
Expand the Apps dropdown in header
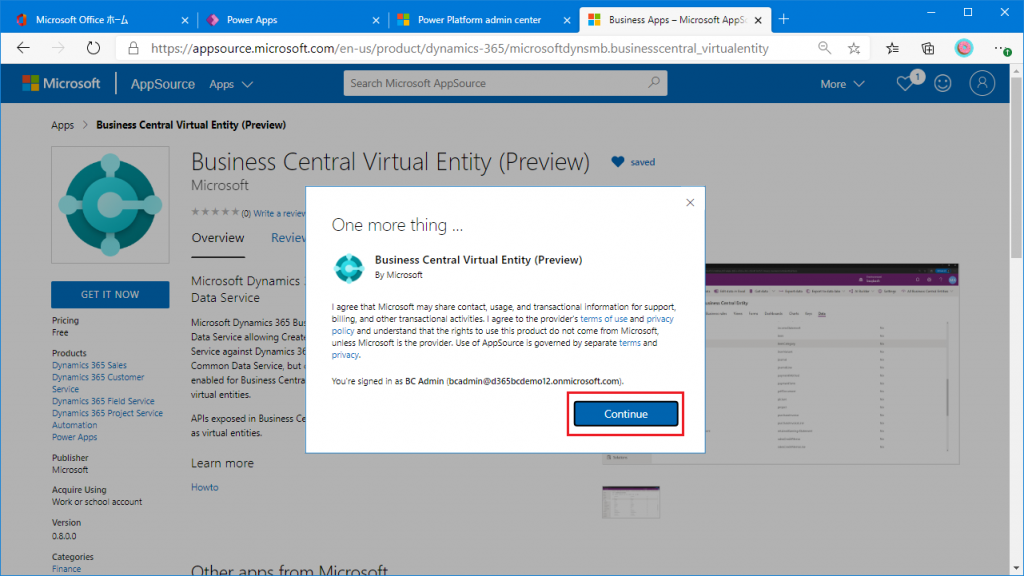tap(231, 84)
